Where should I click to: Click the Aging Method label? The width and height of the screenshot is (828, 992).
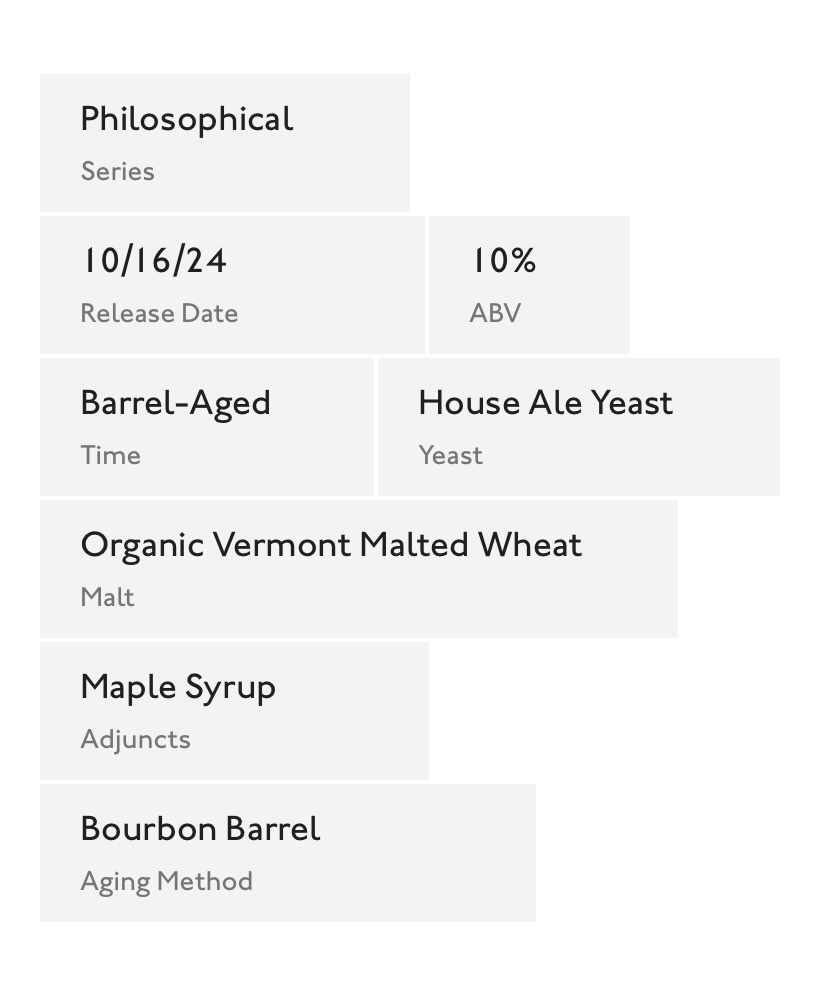166,882
